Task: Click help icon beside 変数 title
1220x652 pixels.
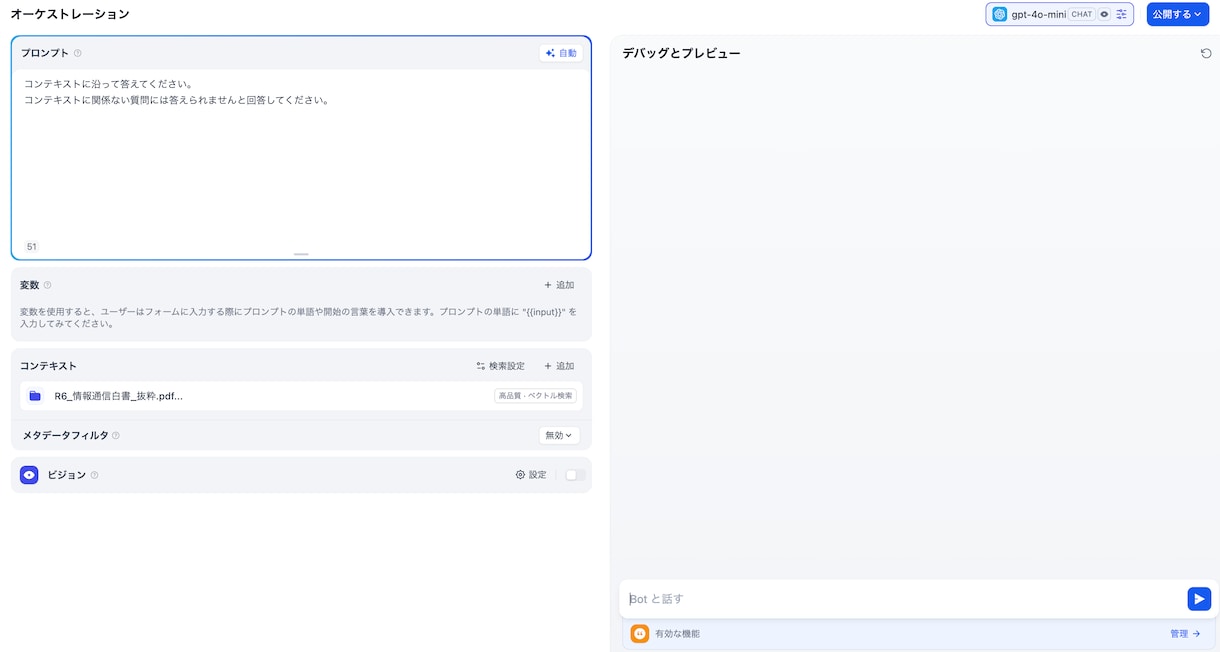Action: 47,285
